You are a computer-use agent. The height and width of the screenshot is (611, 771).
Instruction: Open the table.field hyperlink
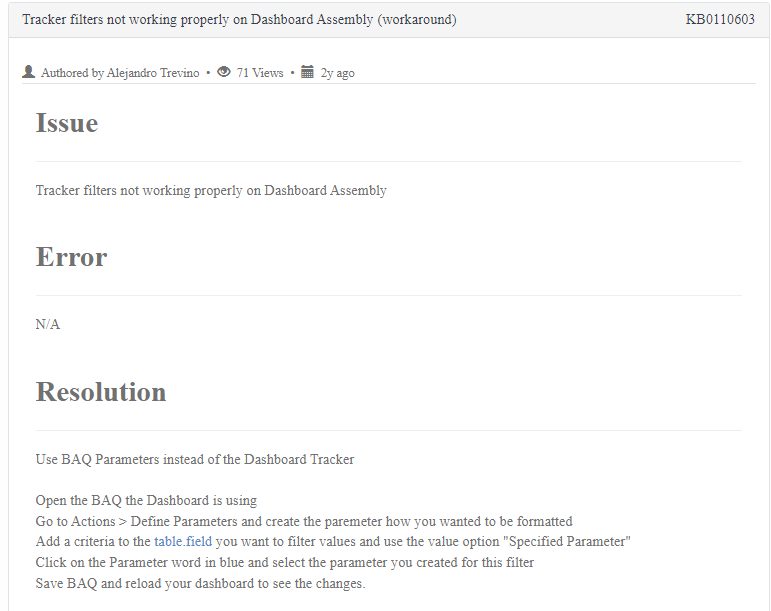(183, 541)
